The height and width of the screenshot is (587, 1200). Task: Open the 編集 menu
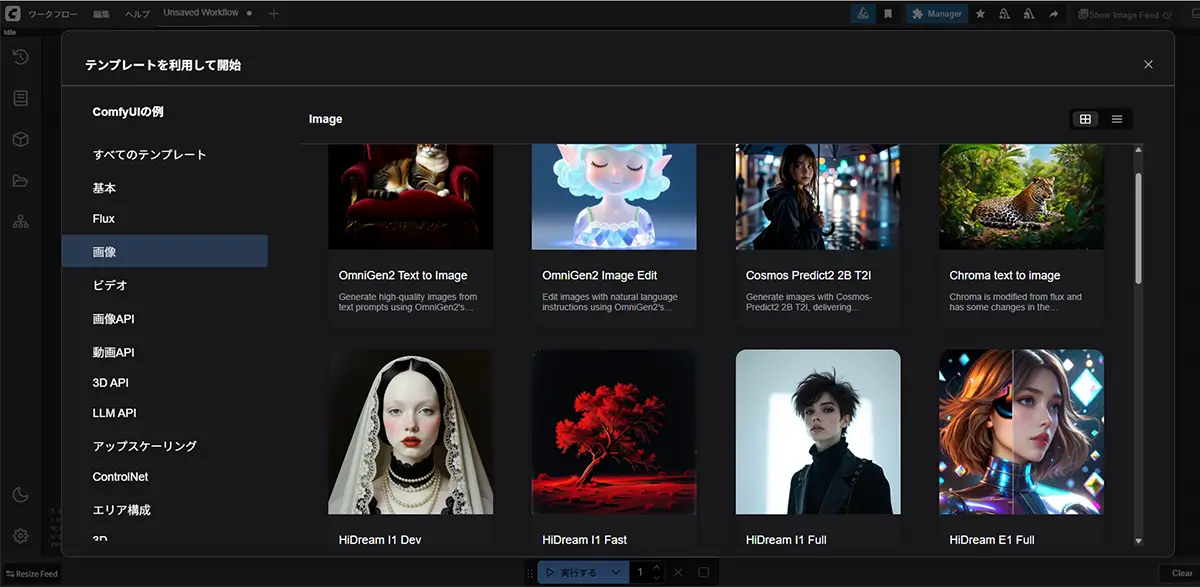tap(101, 14)
